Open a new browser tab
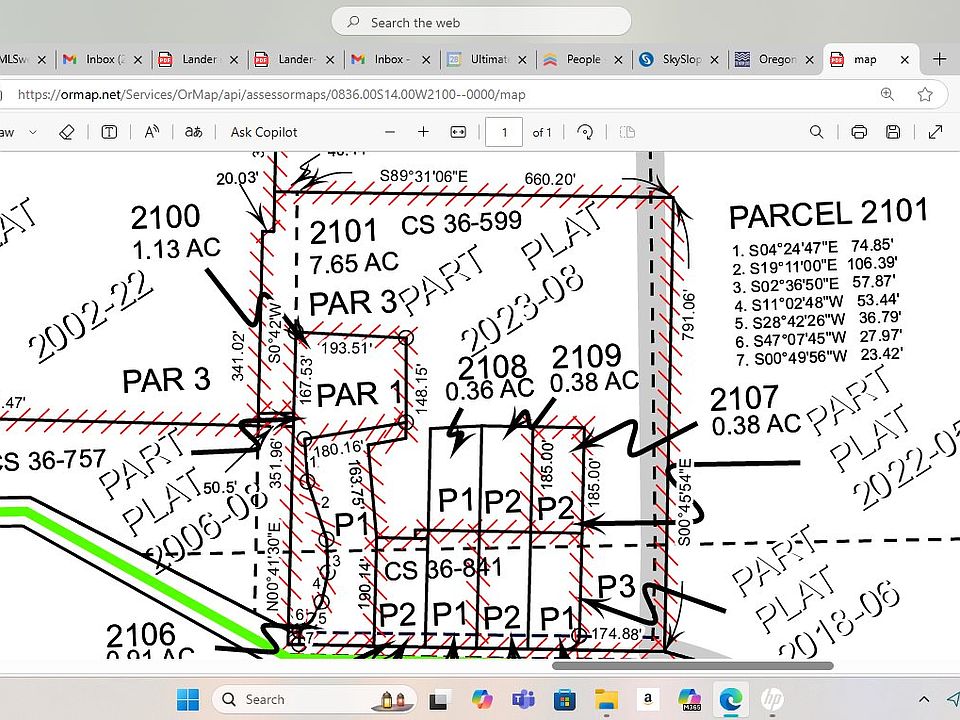This screenshot has height=720, width=960. 940,59
